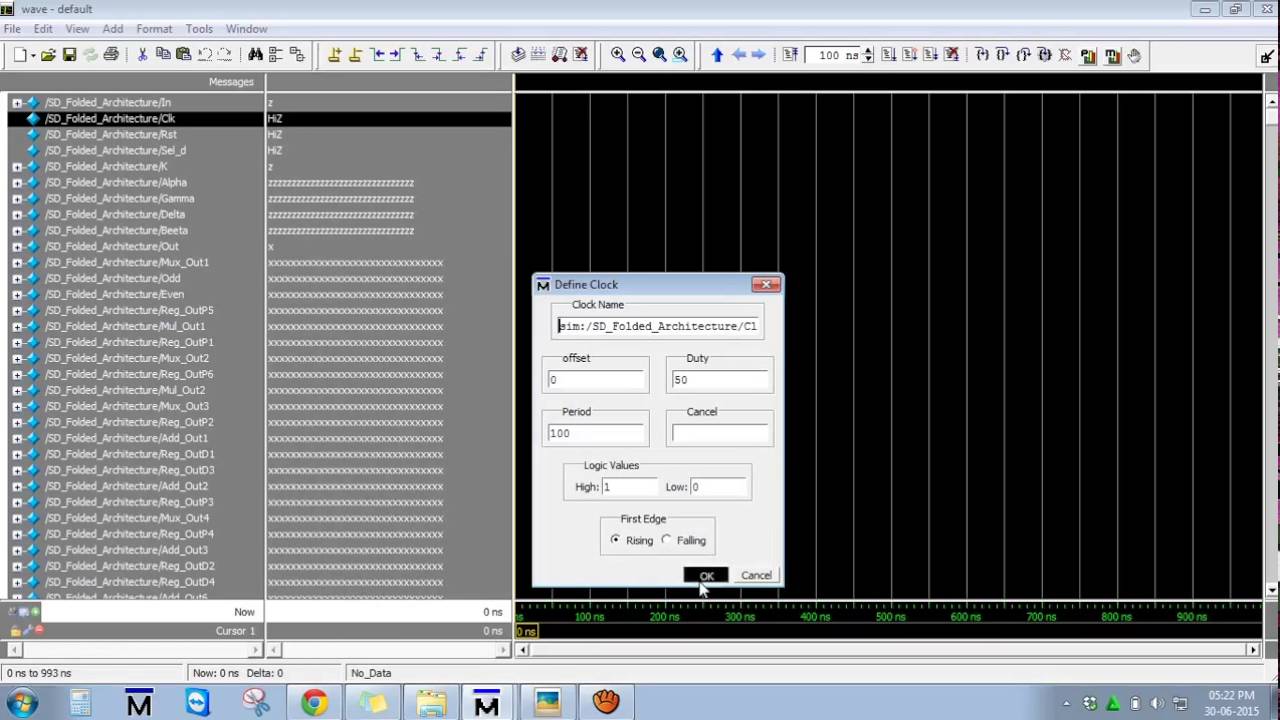
Task: Click the blue up arrow icon
Action: point(717,55)
